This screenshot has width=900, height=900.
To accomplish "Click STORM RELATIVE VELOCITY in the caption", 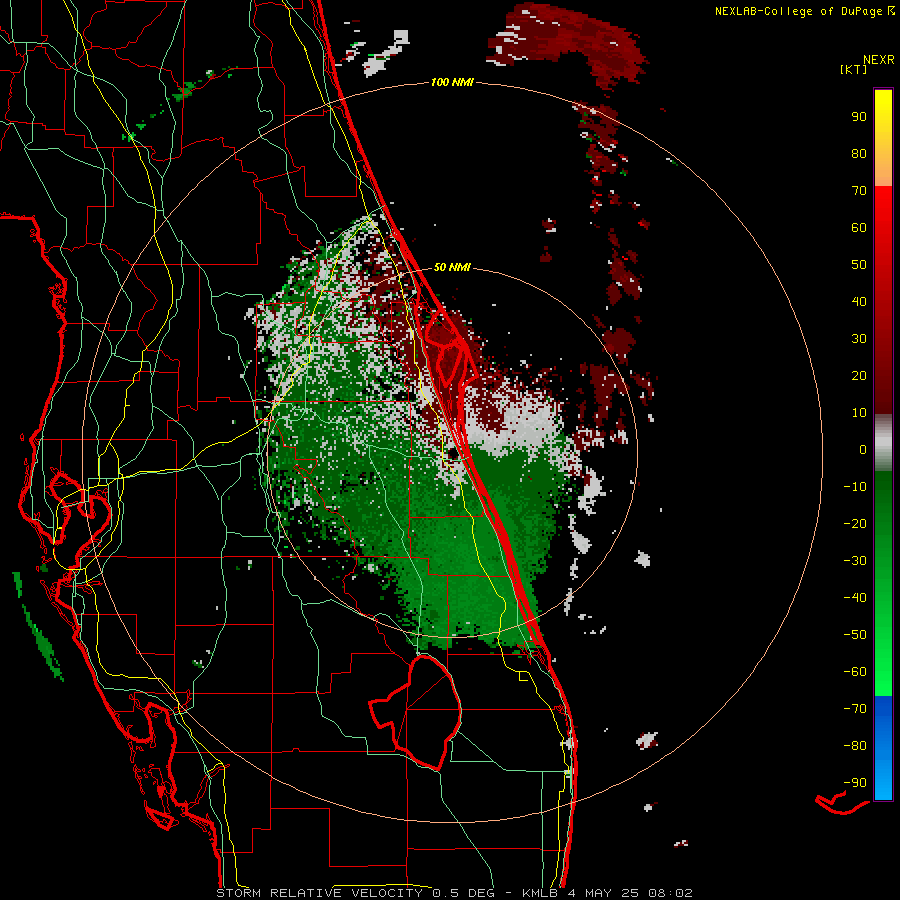I will 319,893.
